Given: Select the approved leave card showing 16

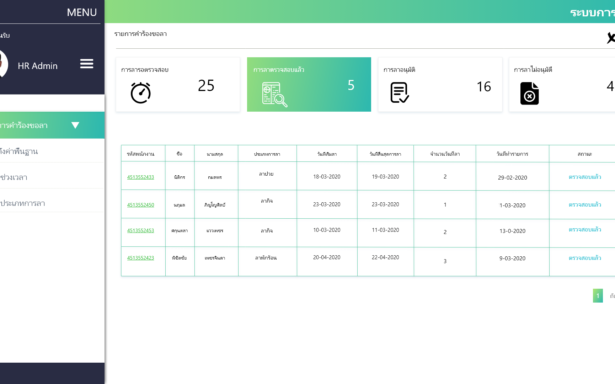Looking at the screenshot, I should [x=440, y=85].
